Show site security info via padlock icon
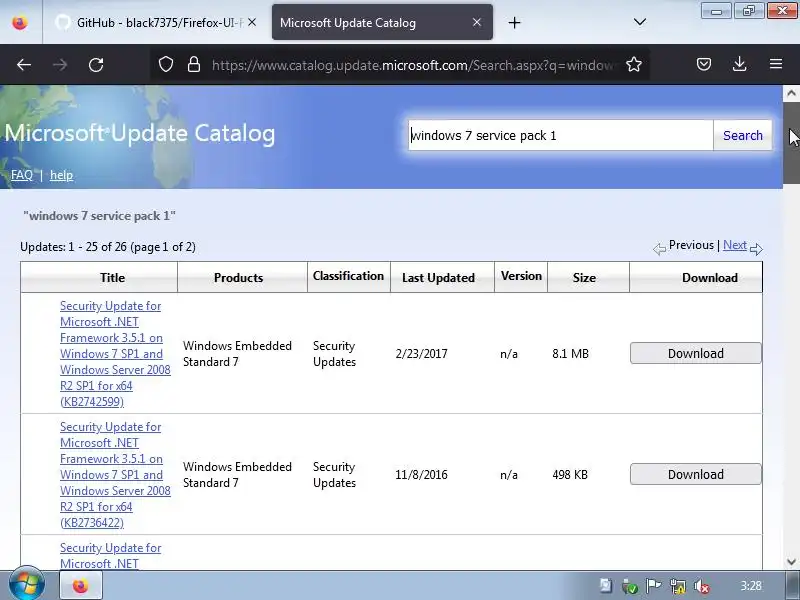The width and height of the screenshot is (800, 600). coord(194,64)
